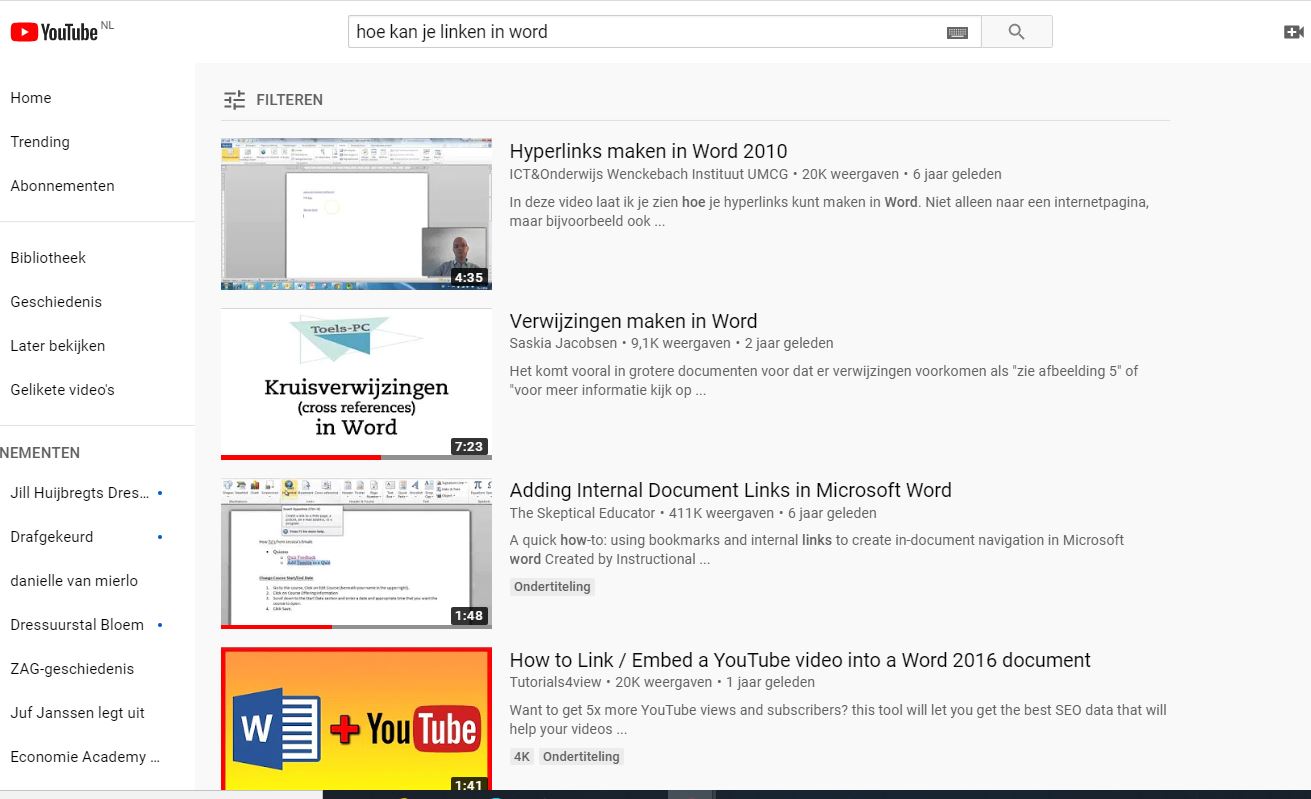The image size is (1311, 799).
Task: Go to Home in sidebar
Action: point(31,98)
